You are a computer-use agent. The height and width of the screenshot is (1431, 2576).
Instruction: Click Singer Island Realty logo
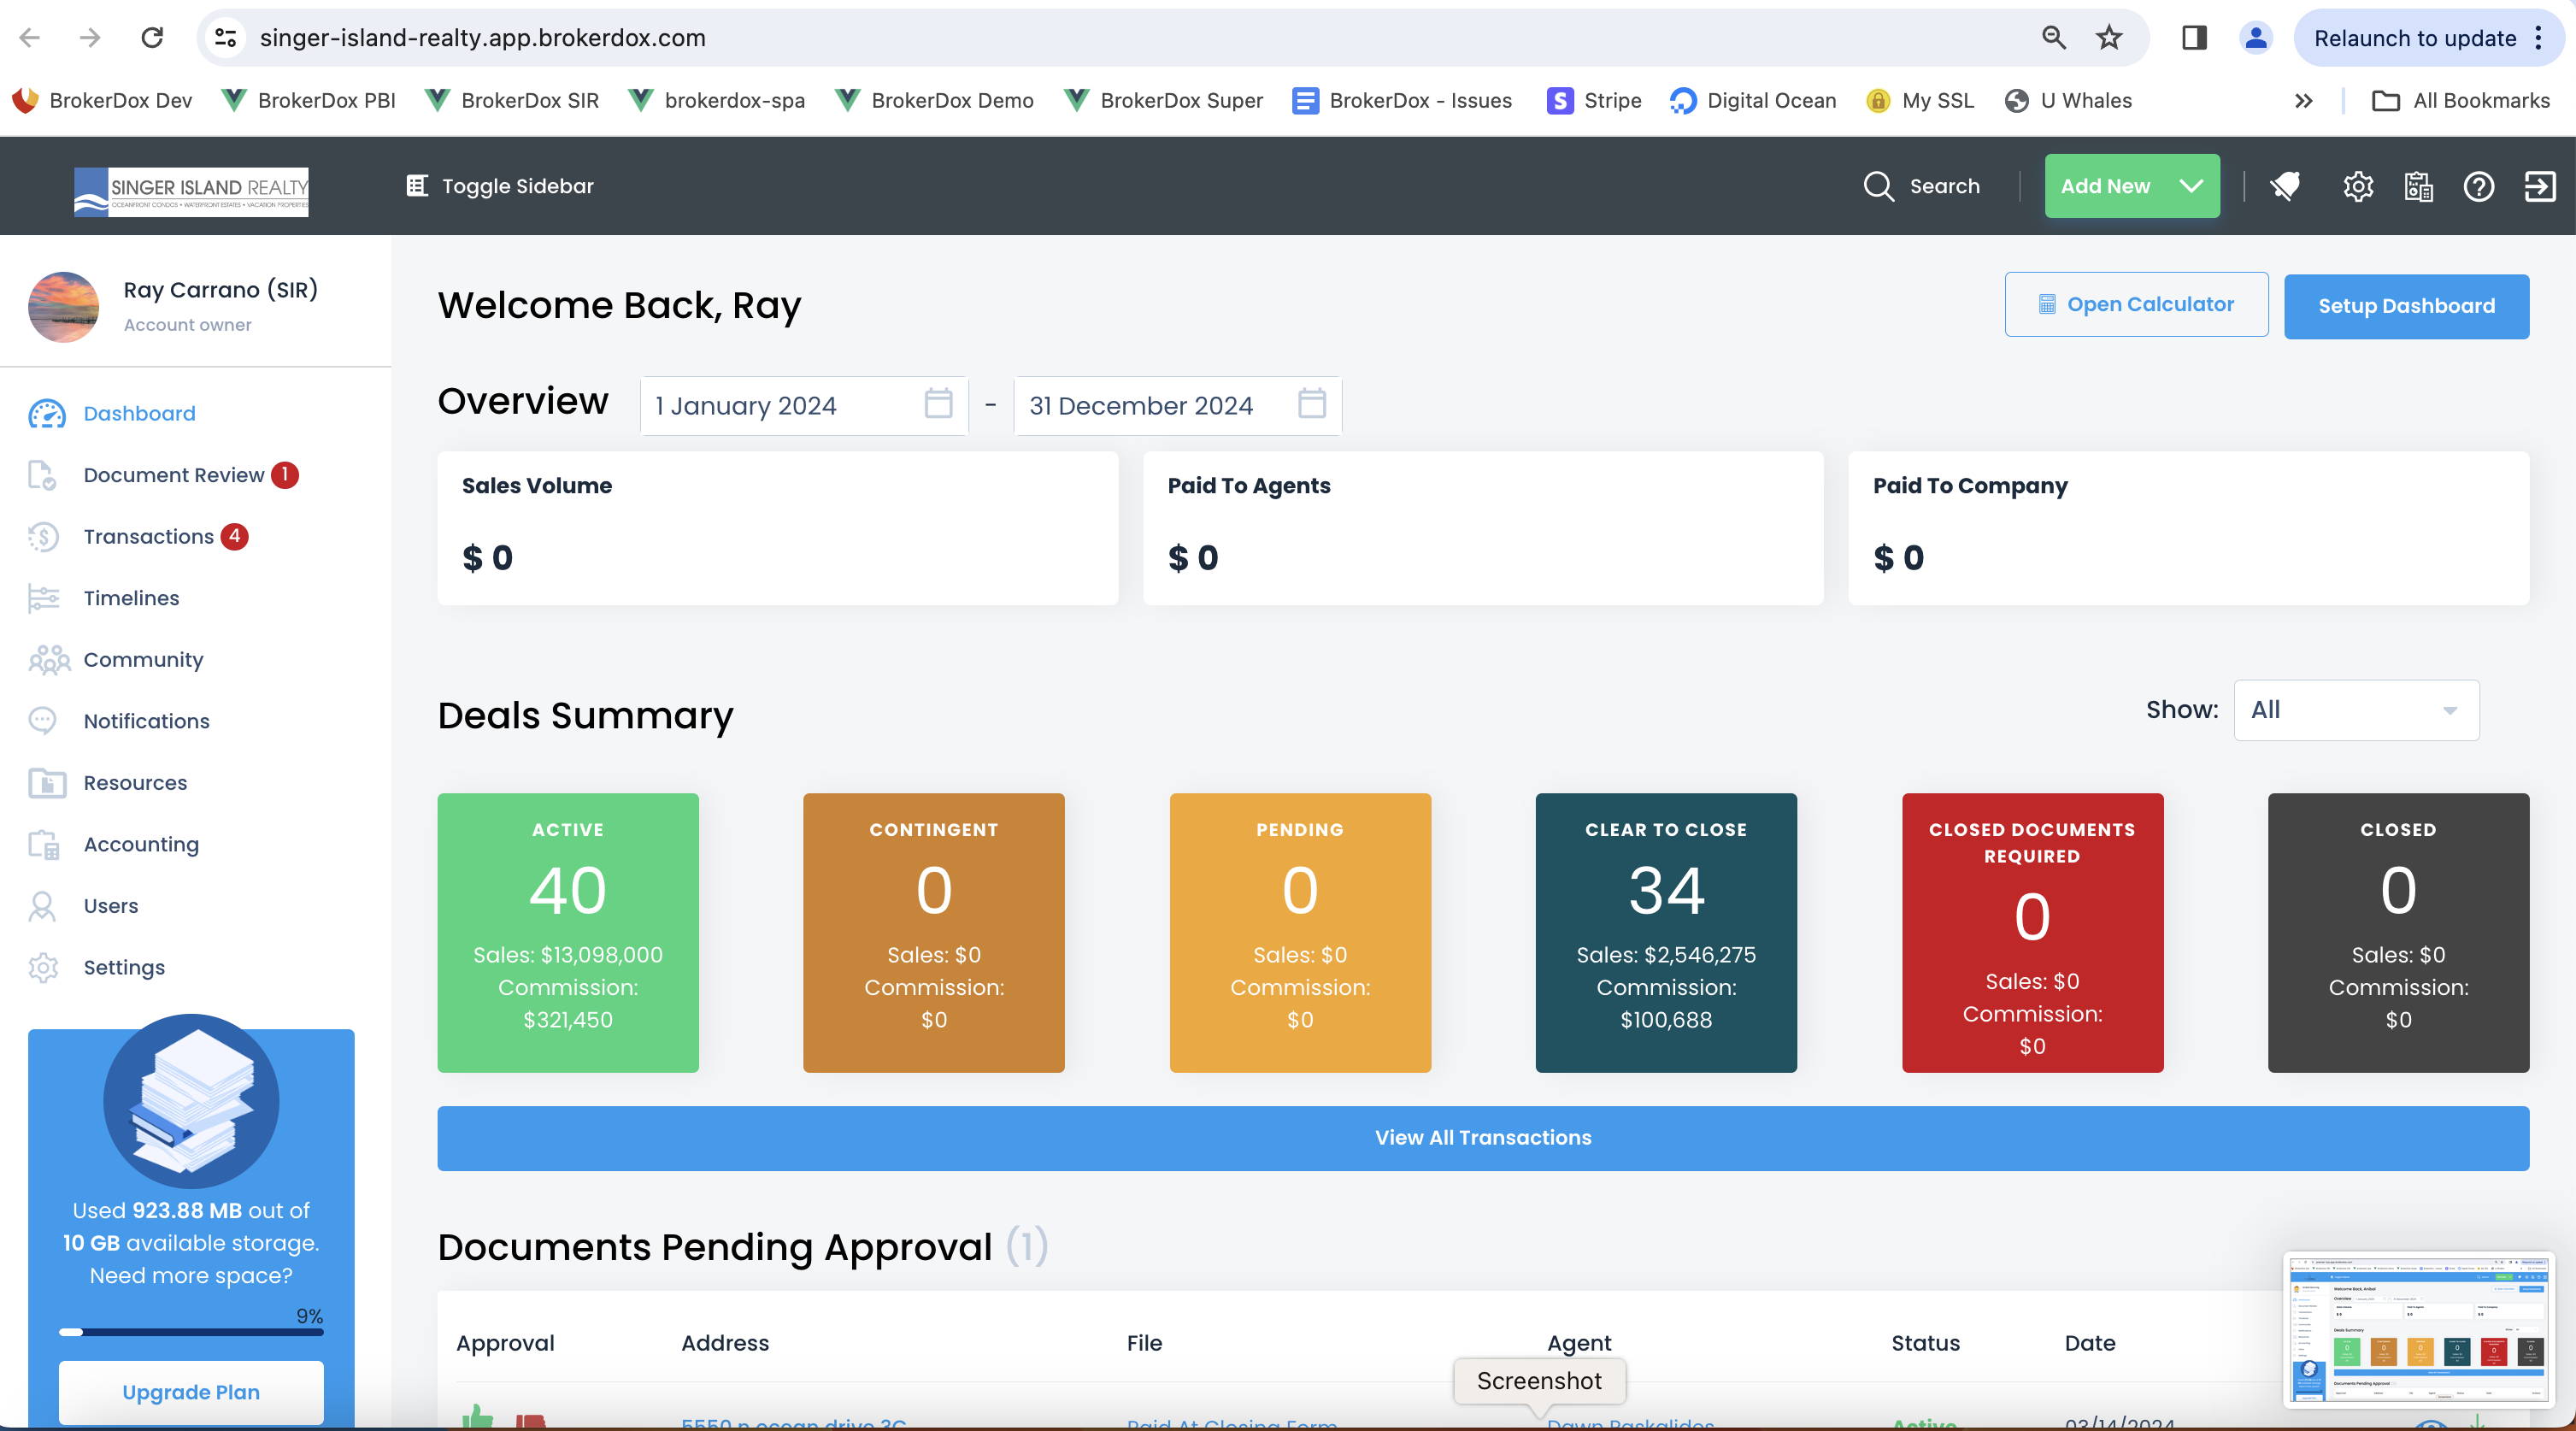(190, 191)
